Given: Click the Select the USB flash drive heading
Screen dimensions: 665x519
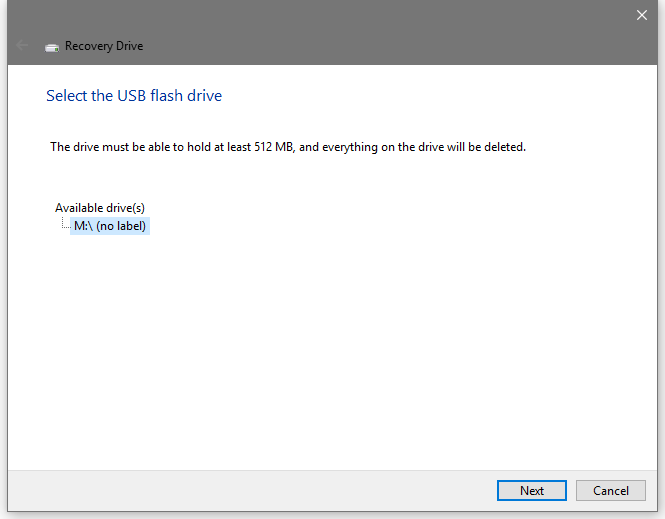Looking at the screenshot, I should coord(134,96).
